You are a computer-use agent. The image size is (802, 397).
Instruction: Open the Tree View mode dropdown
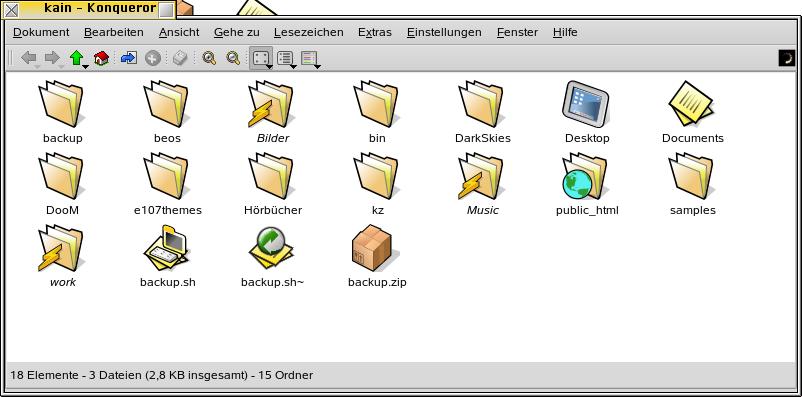click(286, 59)
